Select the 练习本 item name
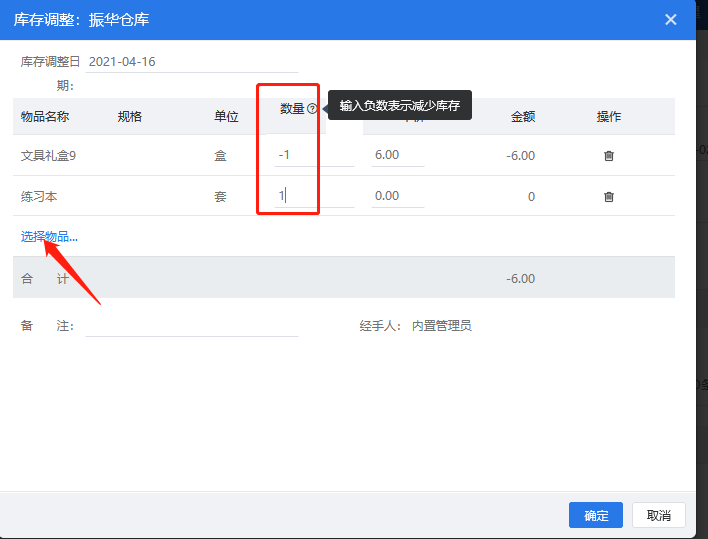Viewport: 708px width, 539px height. click(39, 197)
